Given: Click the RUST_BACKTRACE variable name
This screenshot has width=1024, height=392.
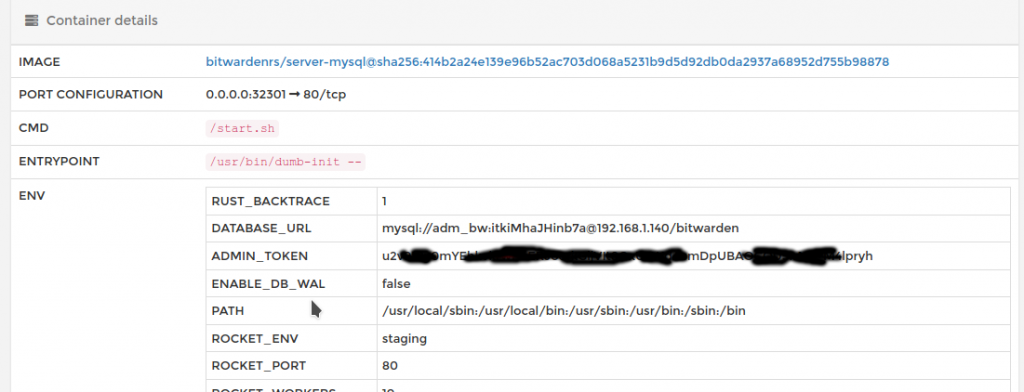Looking at the screenshot, I should [270, 201].
